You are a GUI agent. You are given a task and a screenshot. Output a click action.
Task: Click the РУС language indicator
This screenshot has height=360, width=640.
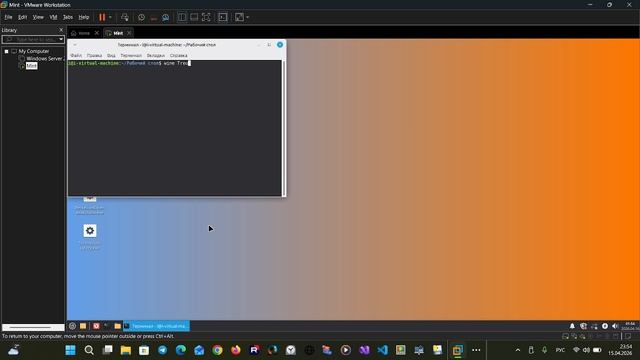click(x=560, y=350)
